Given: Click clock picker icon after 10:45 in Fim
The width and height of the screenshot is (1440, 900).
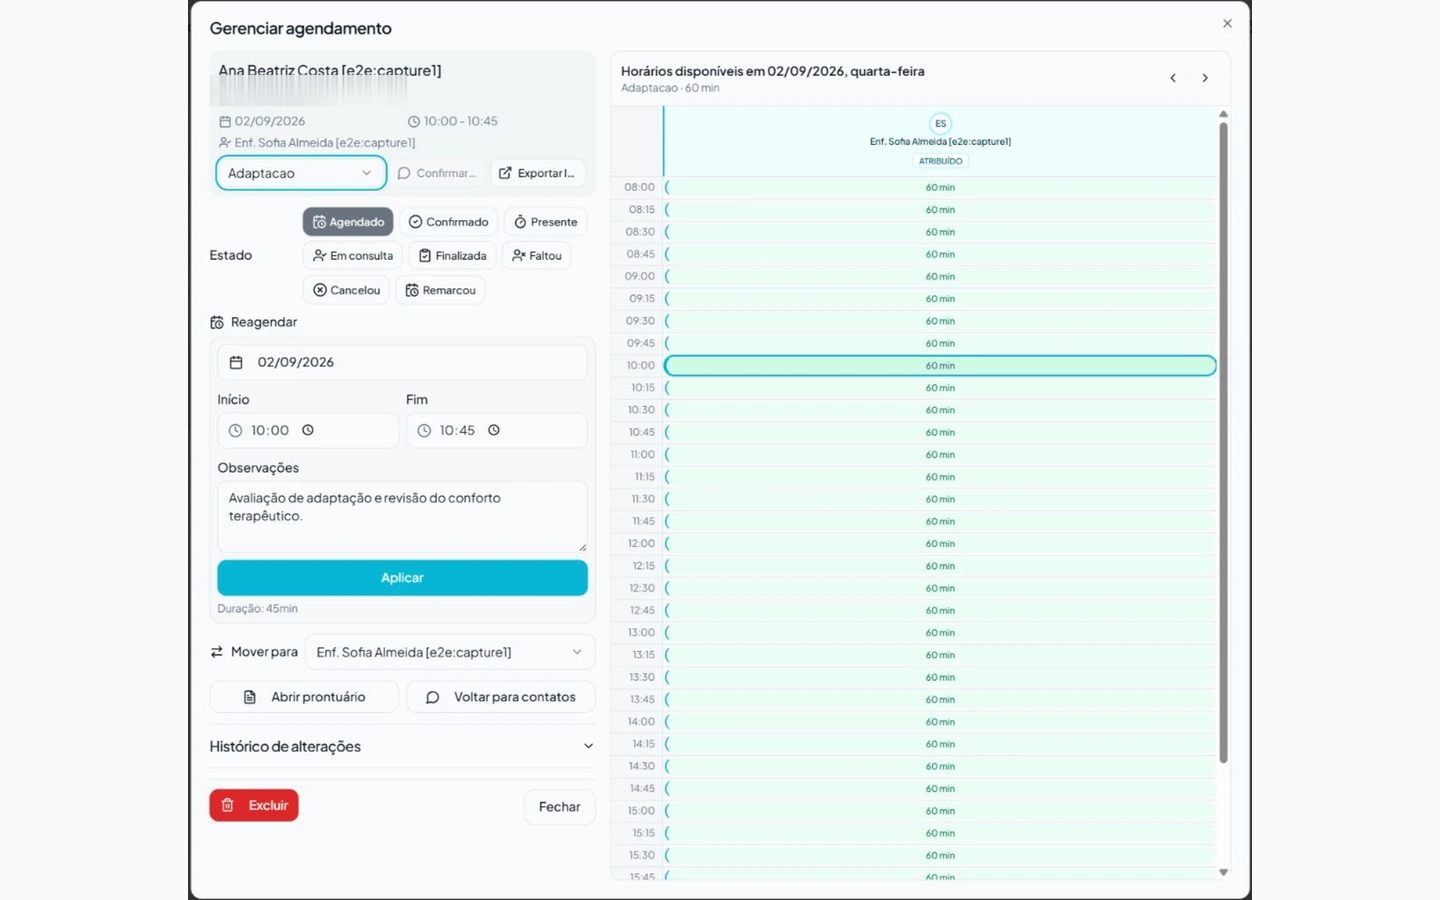Looking at the screenshot, I should pos(494,430).
